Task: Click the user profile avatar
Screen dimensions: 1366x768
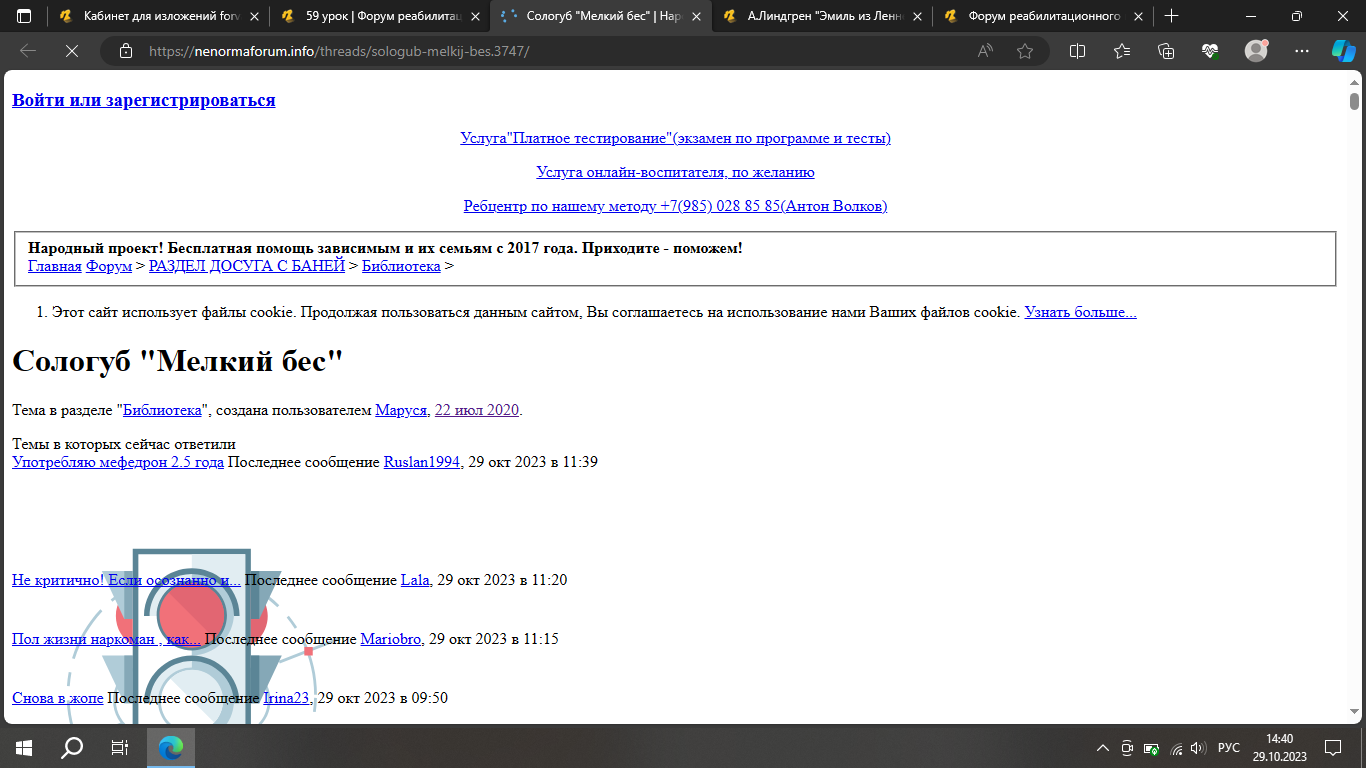Action: coord(1256,51)
